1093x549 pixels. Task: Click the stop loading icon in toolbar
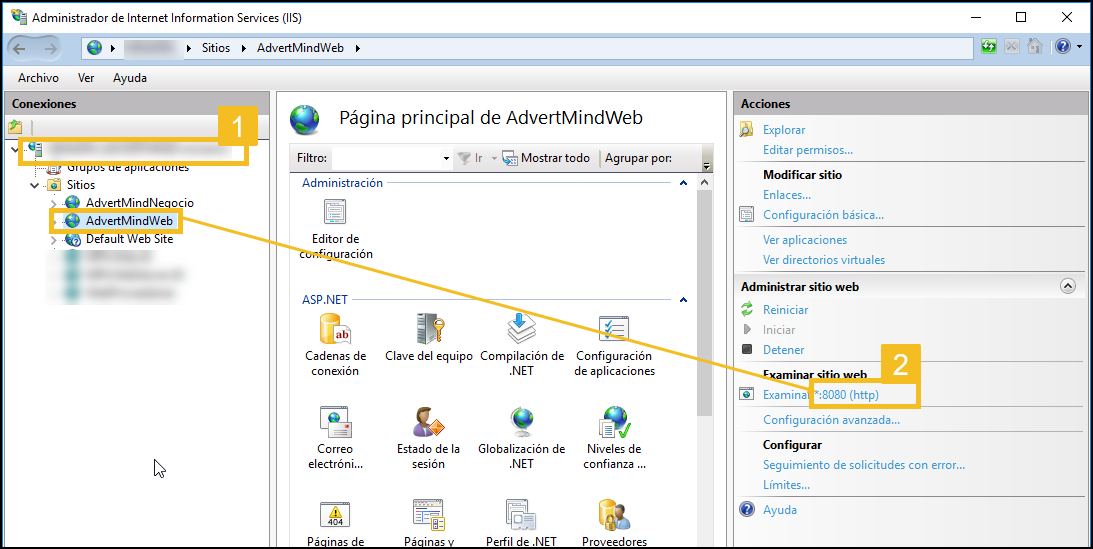(x=1012, y=47)
